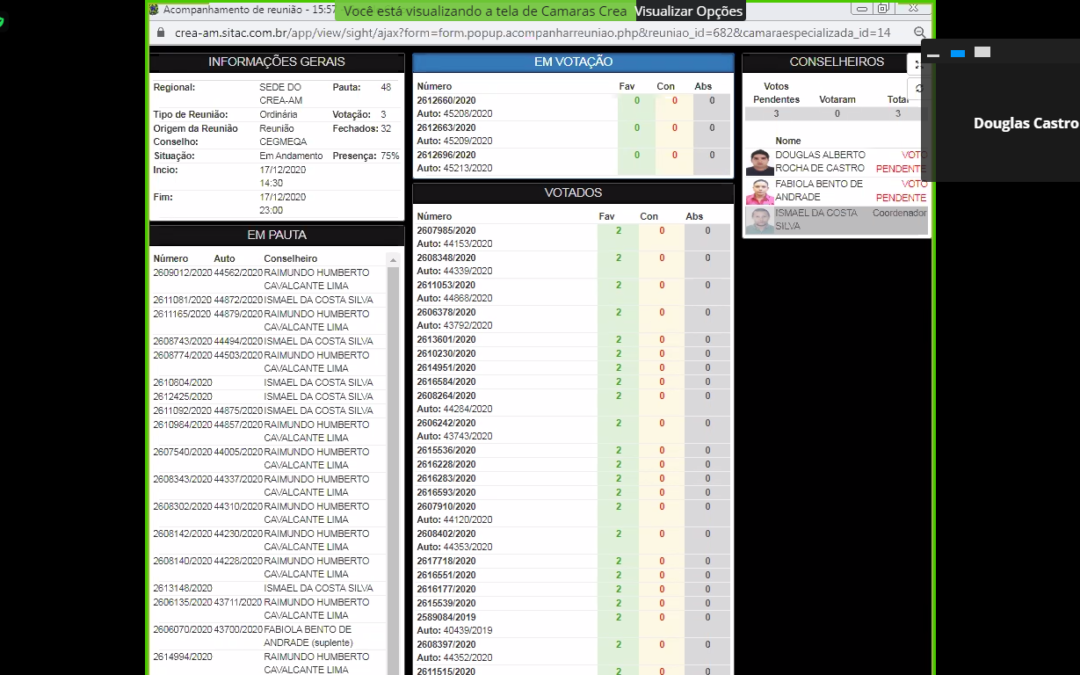Click voted item 2616283/2020
The height and width of the screenshot is (675, 1080).
[x=446, y=479]
